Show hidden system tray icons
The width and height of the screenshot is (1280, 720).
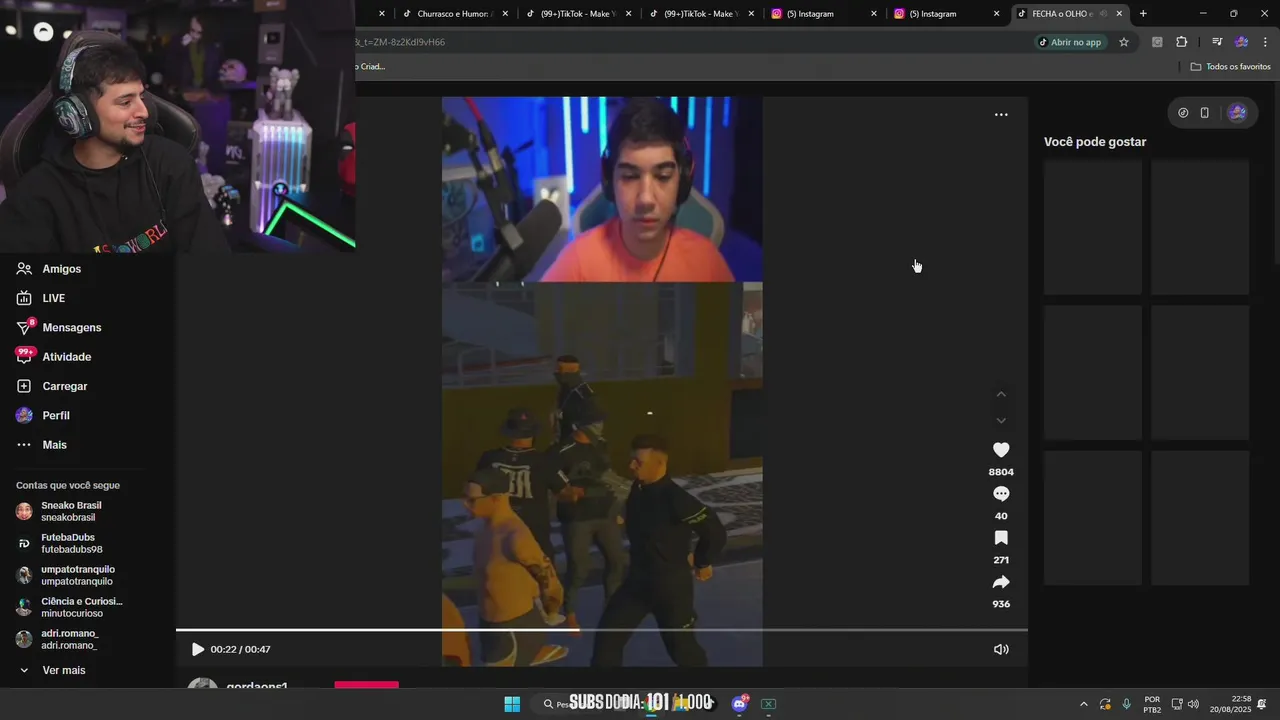pos(1083,704)
